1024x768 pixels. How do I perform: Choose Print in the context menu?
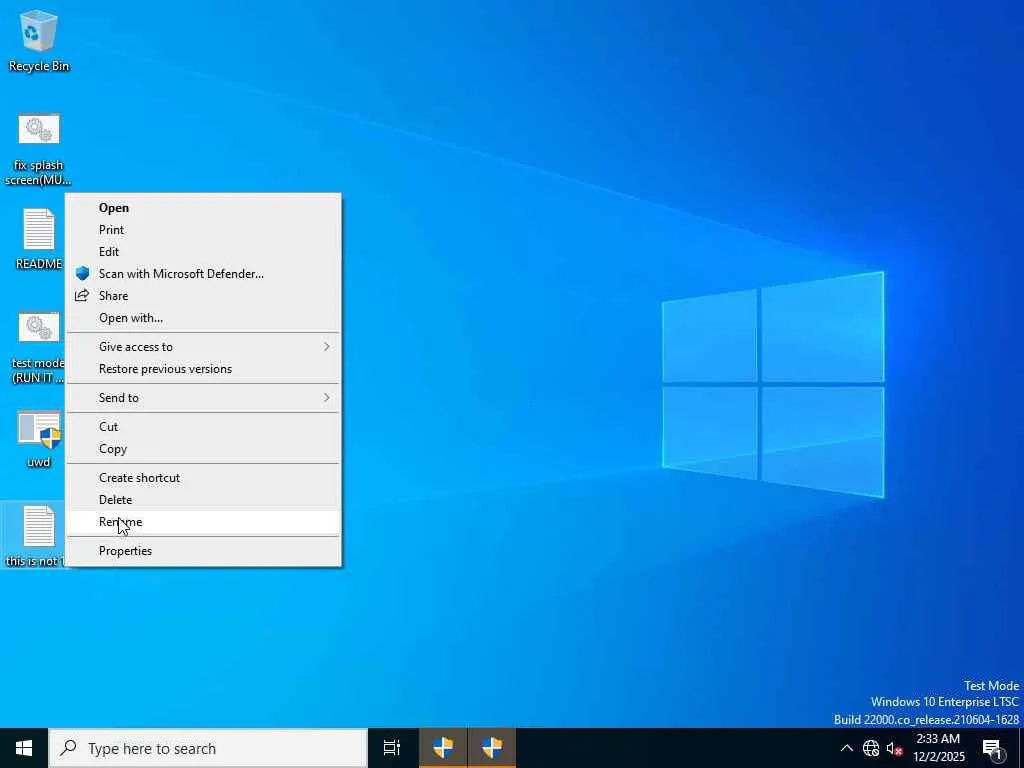click(x=203, y=230)
